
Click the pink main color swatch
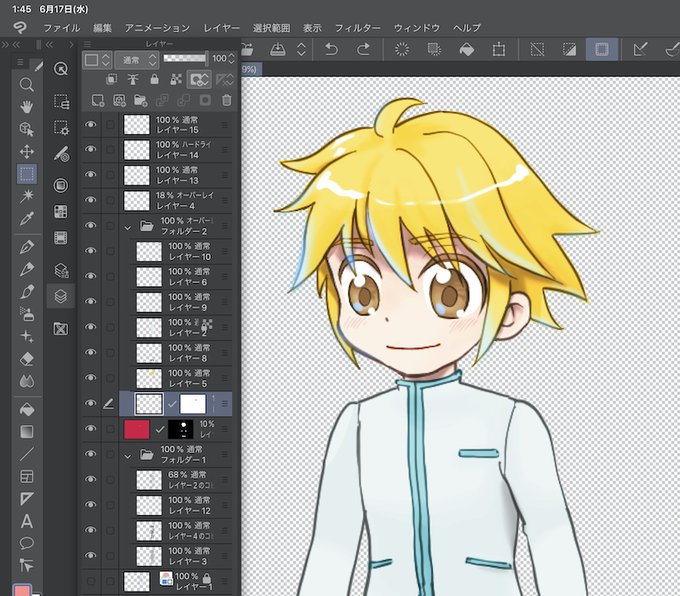(x=22, y=591)
